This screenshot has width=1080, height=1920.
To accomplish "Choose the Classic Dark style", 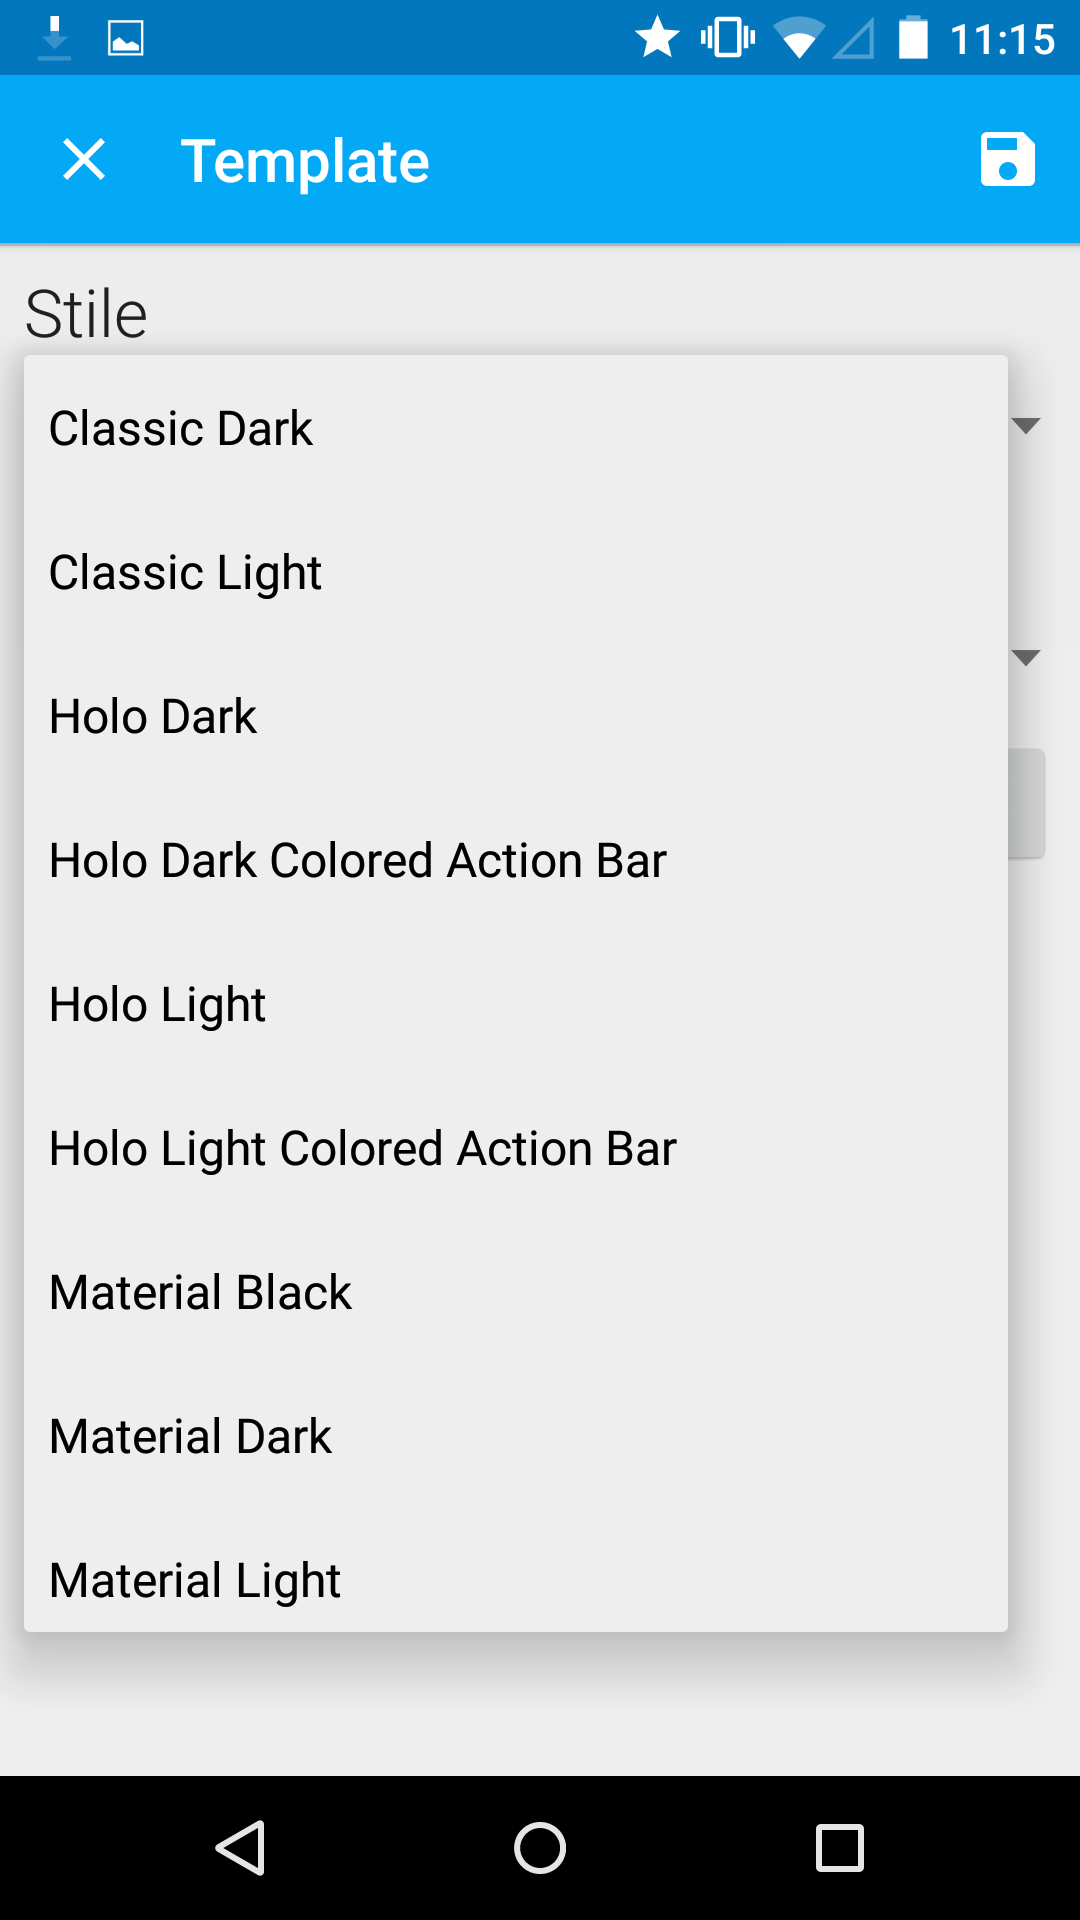I will (x=516, y=428).
